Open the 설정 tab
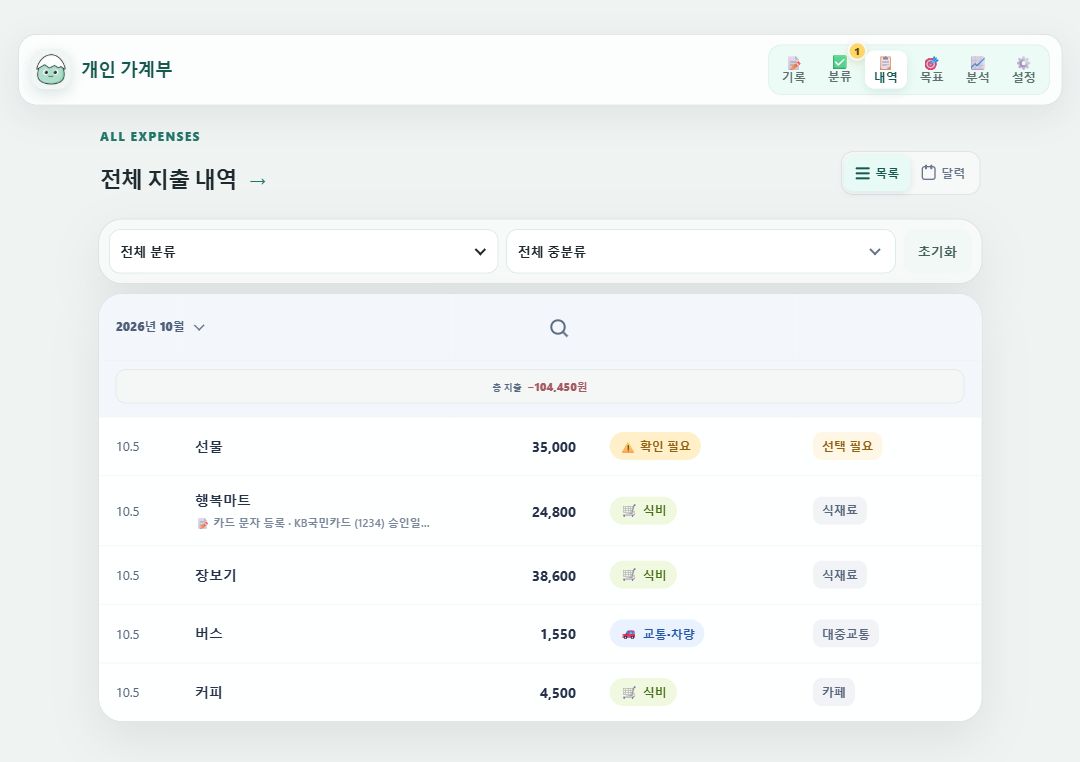The image size is (1080, 762). click(1024, 70)
